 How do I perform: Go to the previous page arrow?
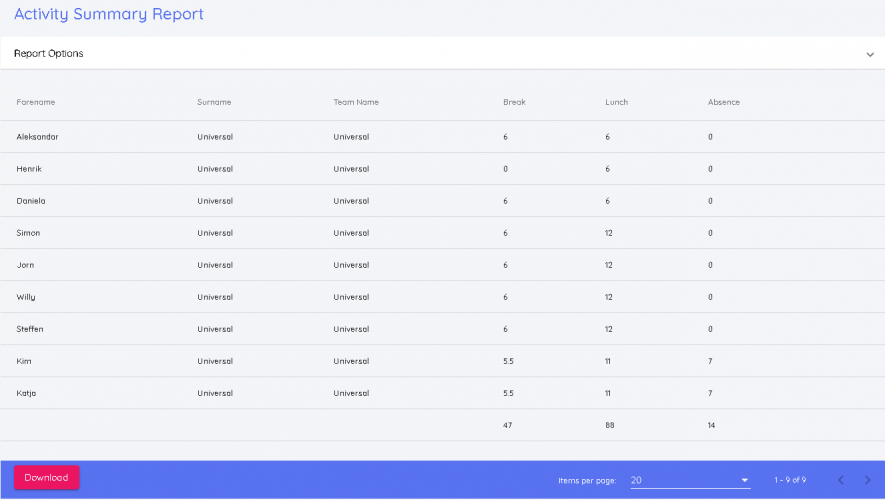tap(841, 480)
